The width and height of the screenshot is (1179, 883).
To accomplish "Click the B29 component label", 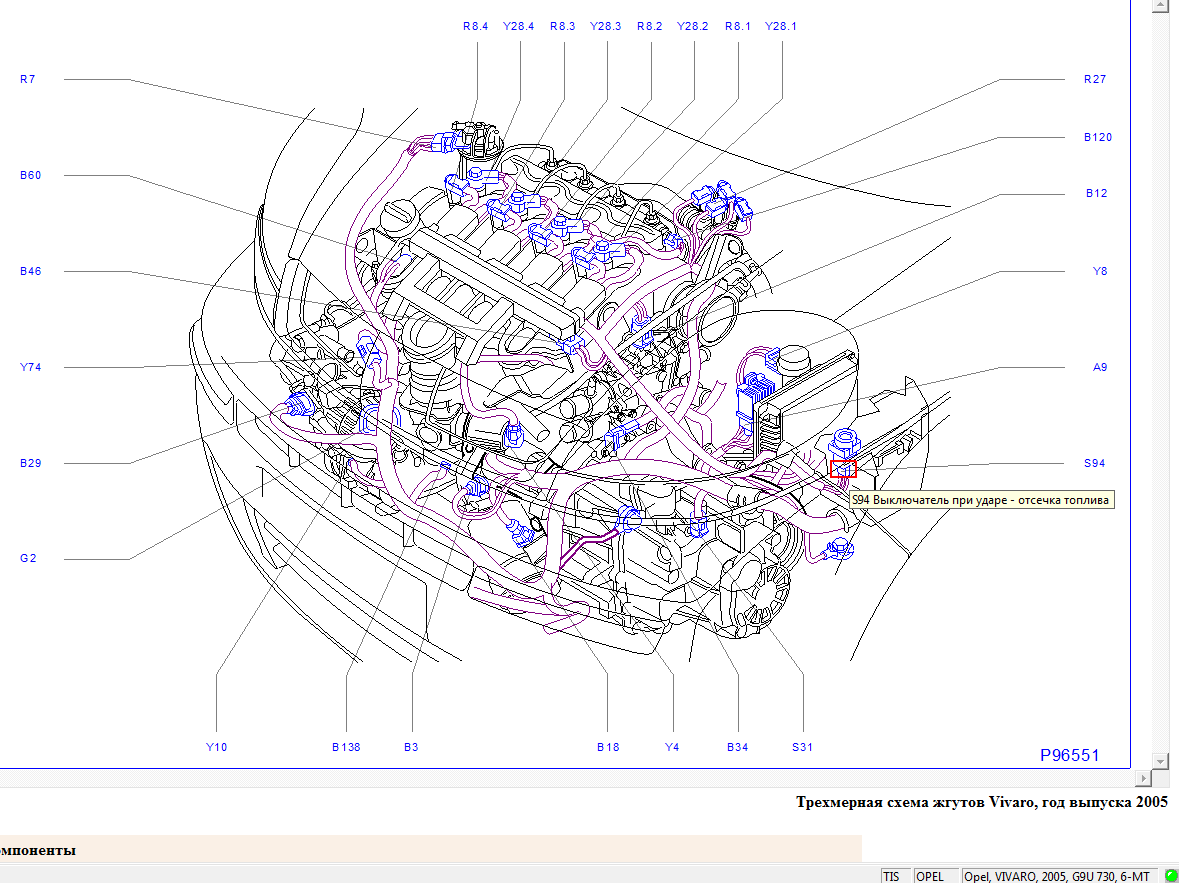I will 30,463.
